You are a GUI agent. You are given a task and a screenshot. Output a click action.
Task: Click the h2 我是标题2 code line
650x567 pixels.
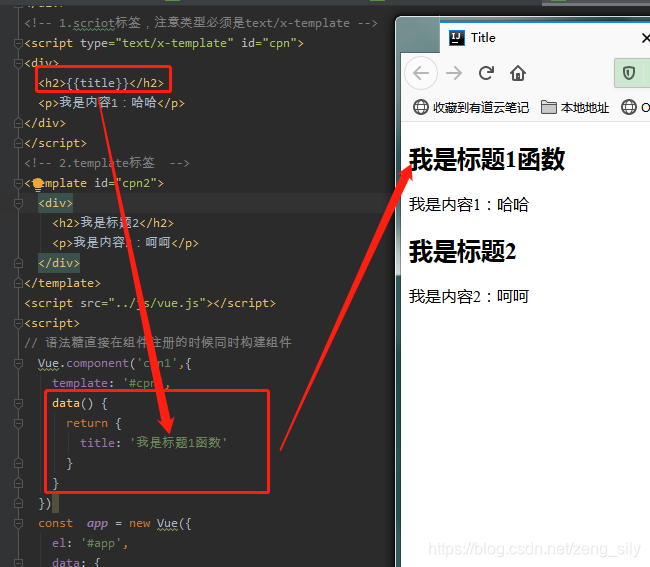[x=113, y=223]
